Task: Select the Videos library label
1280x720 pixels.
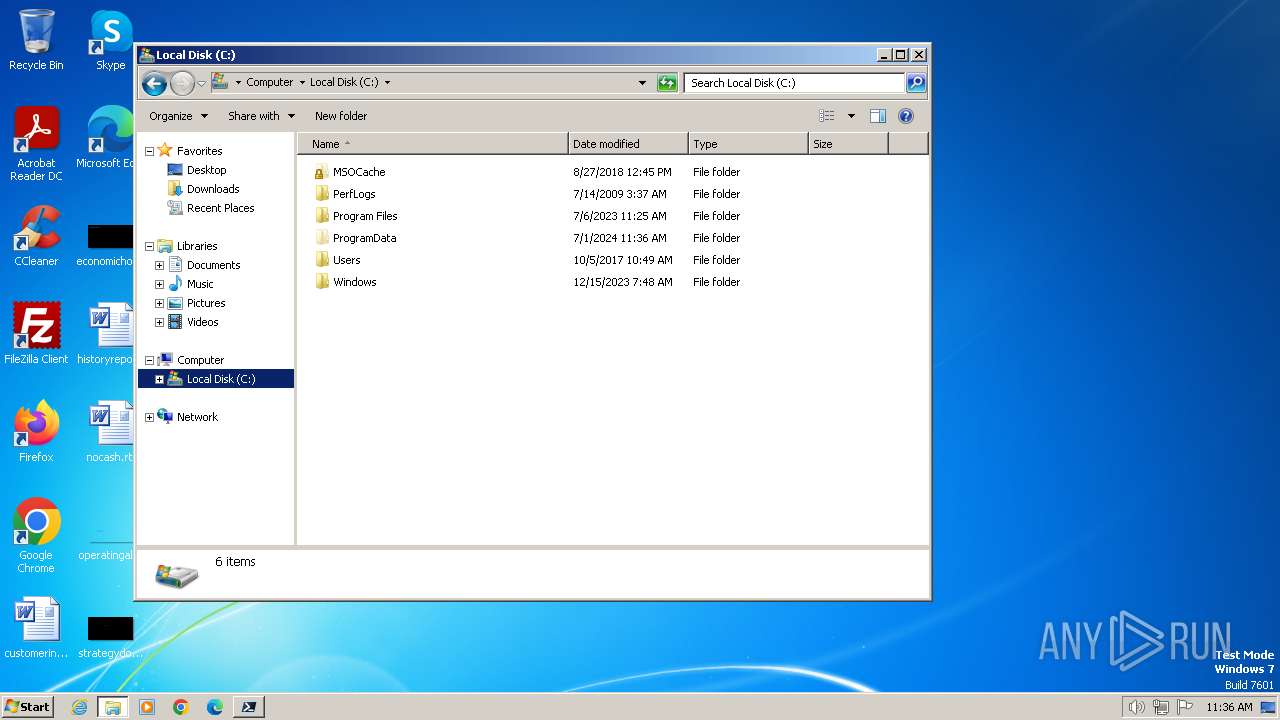Action: 202,322
